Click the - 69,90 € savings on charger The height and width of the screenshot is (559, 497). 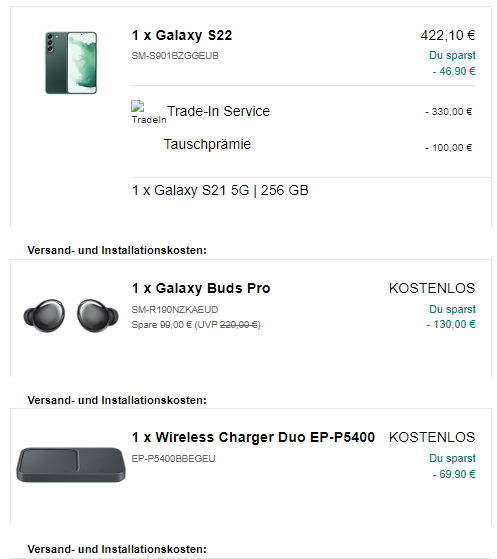click(454, 474)
